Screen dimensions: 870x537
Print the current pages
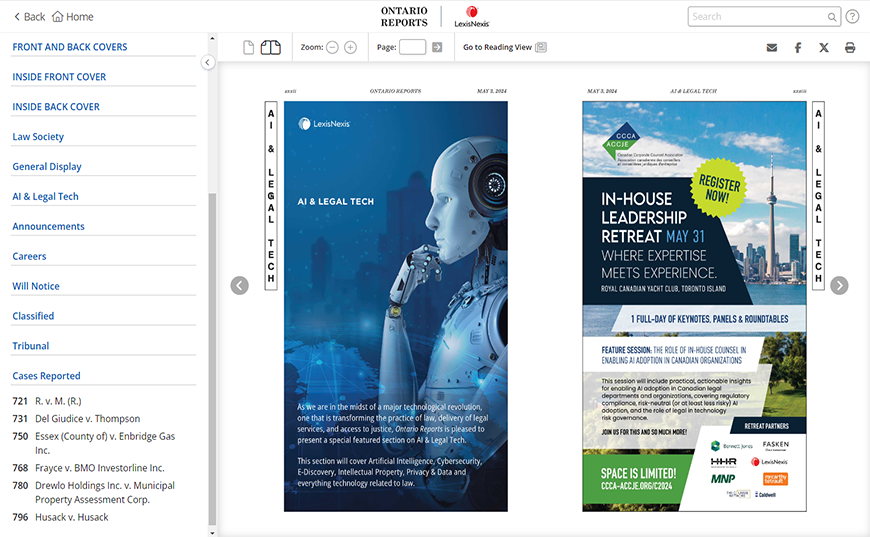(850, 47)
